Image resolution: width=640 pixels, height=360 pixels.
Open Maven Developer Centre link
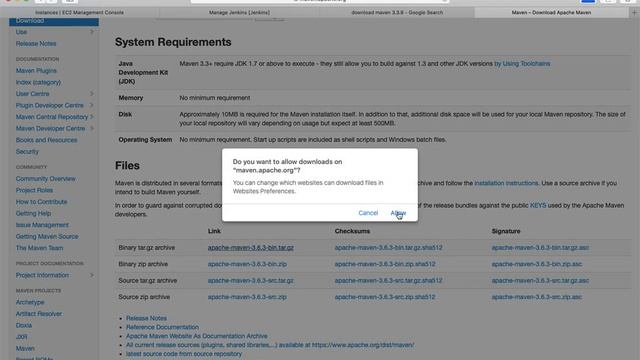(50, 128)
